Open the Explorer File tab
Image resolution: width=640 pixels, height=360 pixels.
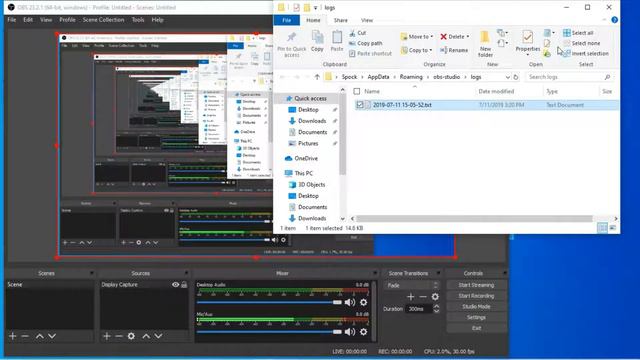[287, 20]
